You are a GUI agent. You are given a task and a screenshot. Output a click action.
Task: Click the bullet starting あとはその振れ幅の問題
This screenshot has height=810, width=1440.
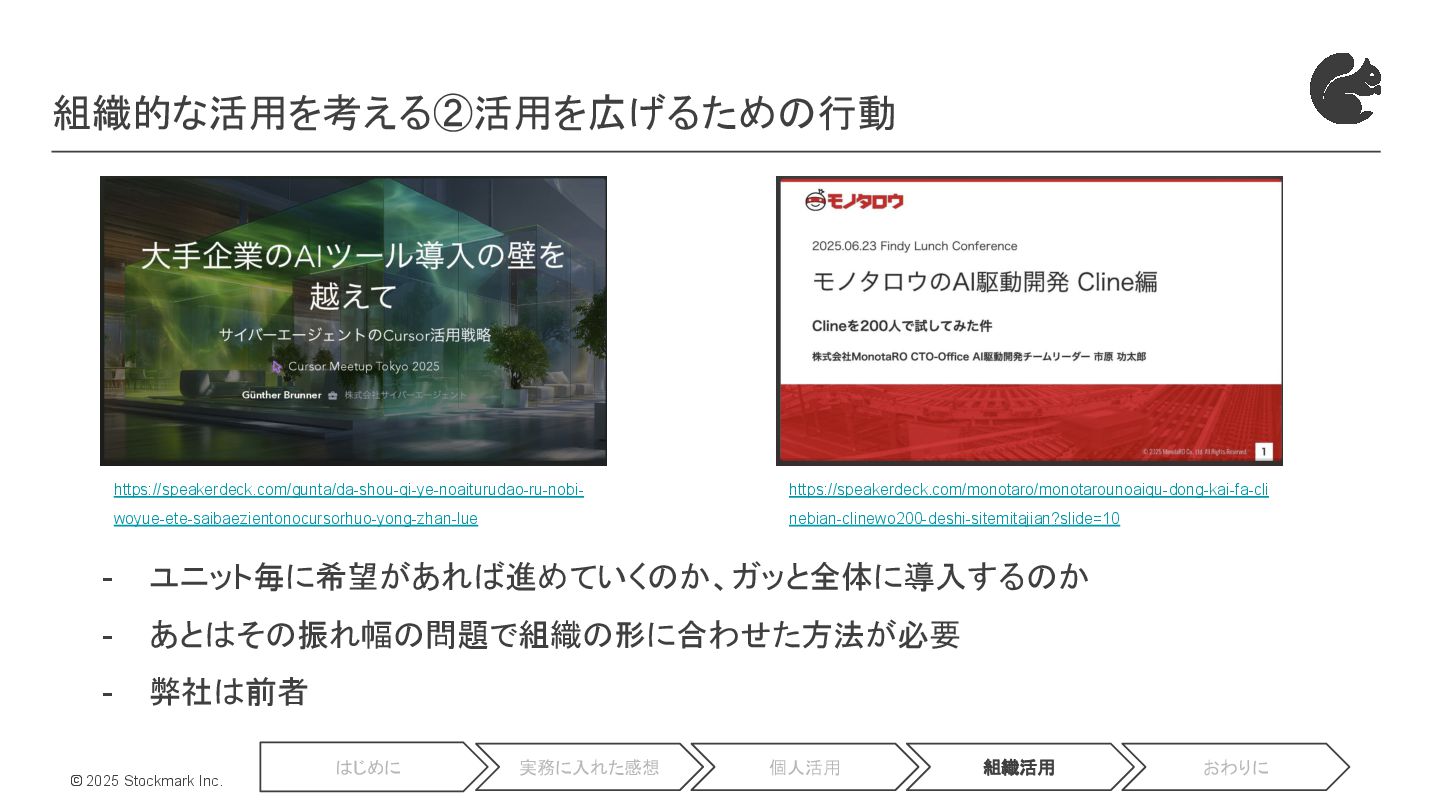click(x=554, y=634)
